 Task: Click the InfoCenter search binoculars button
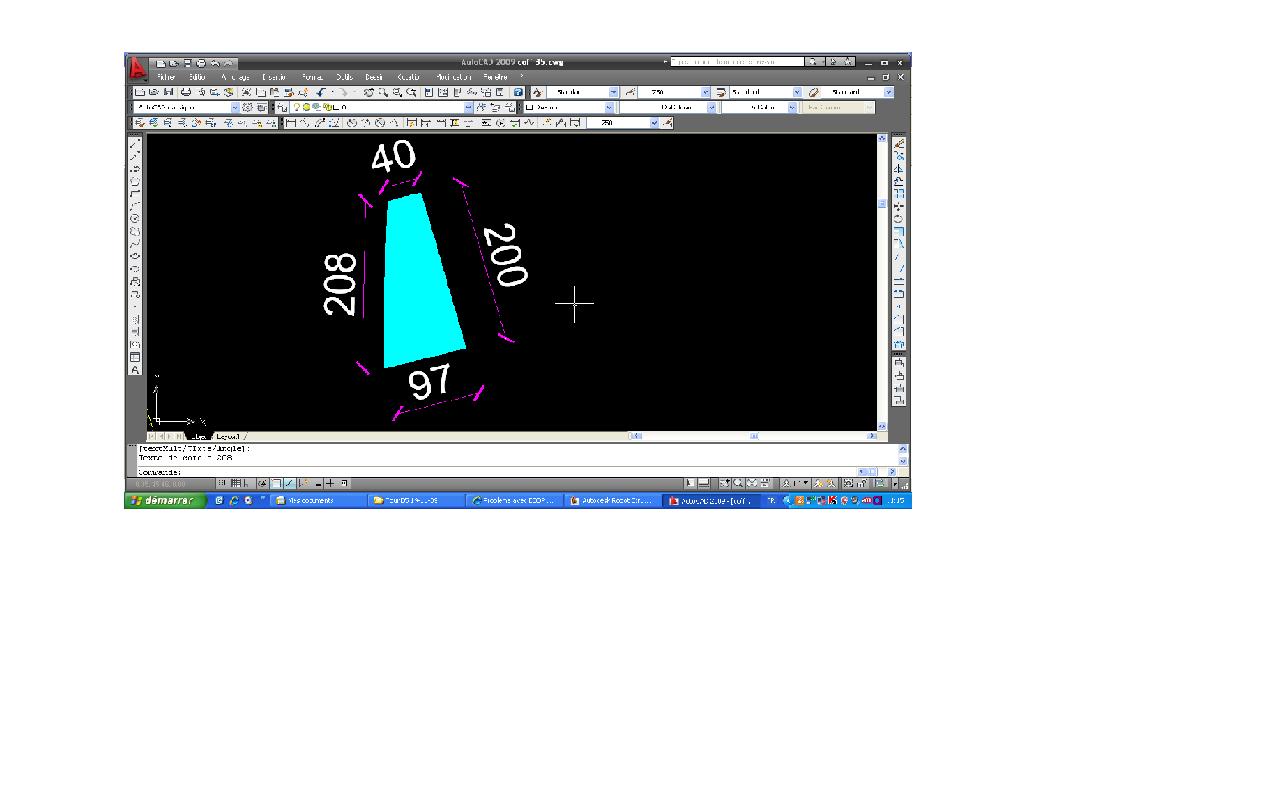point(815,62)
